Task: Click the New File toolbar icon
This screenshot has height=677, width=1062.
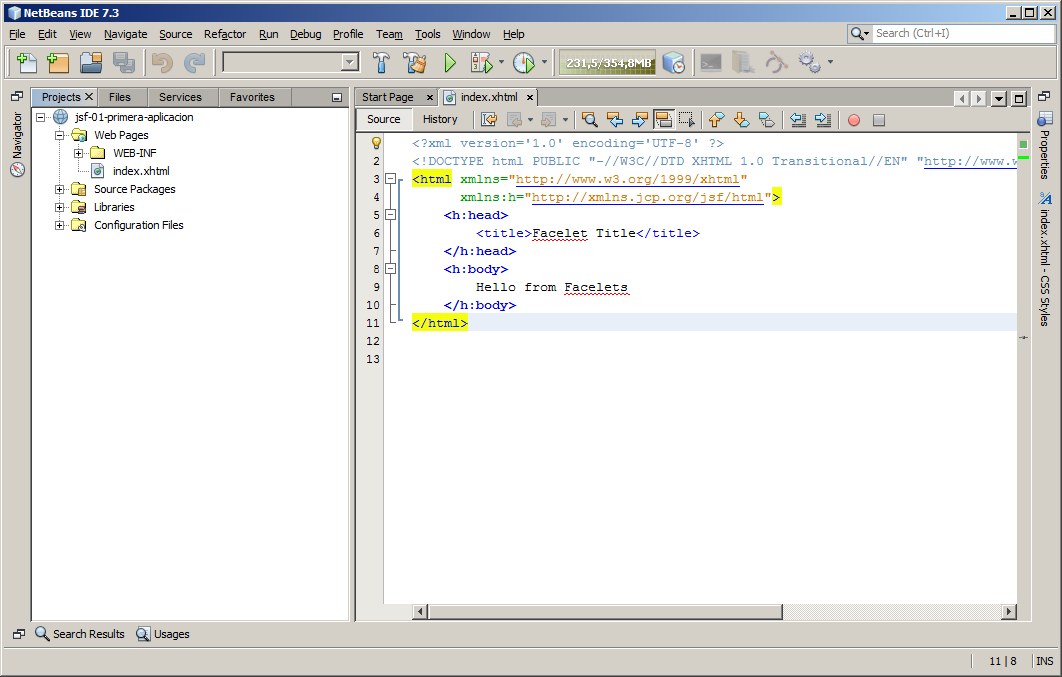Action: tap(26, 63)
